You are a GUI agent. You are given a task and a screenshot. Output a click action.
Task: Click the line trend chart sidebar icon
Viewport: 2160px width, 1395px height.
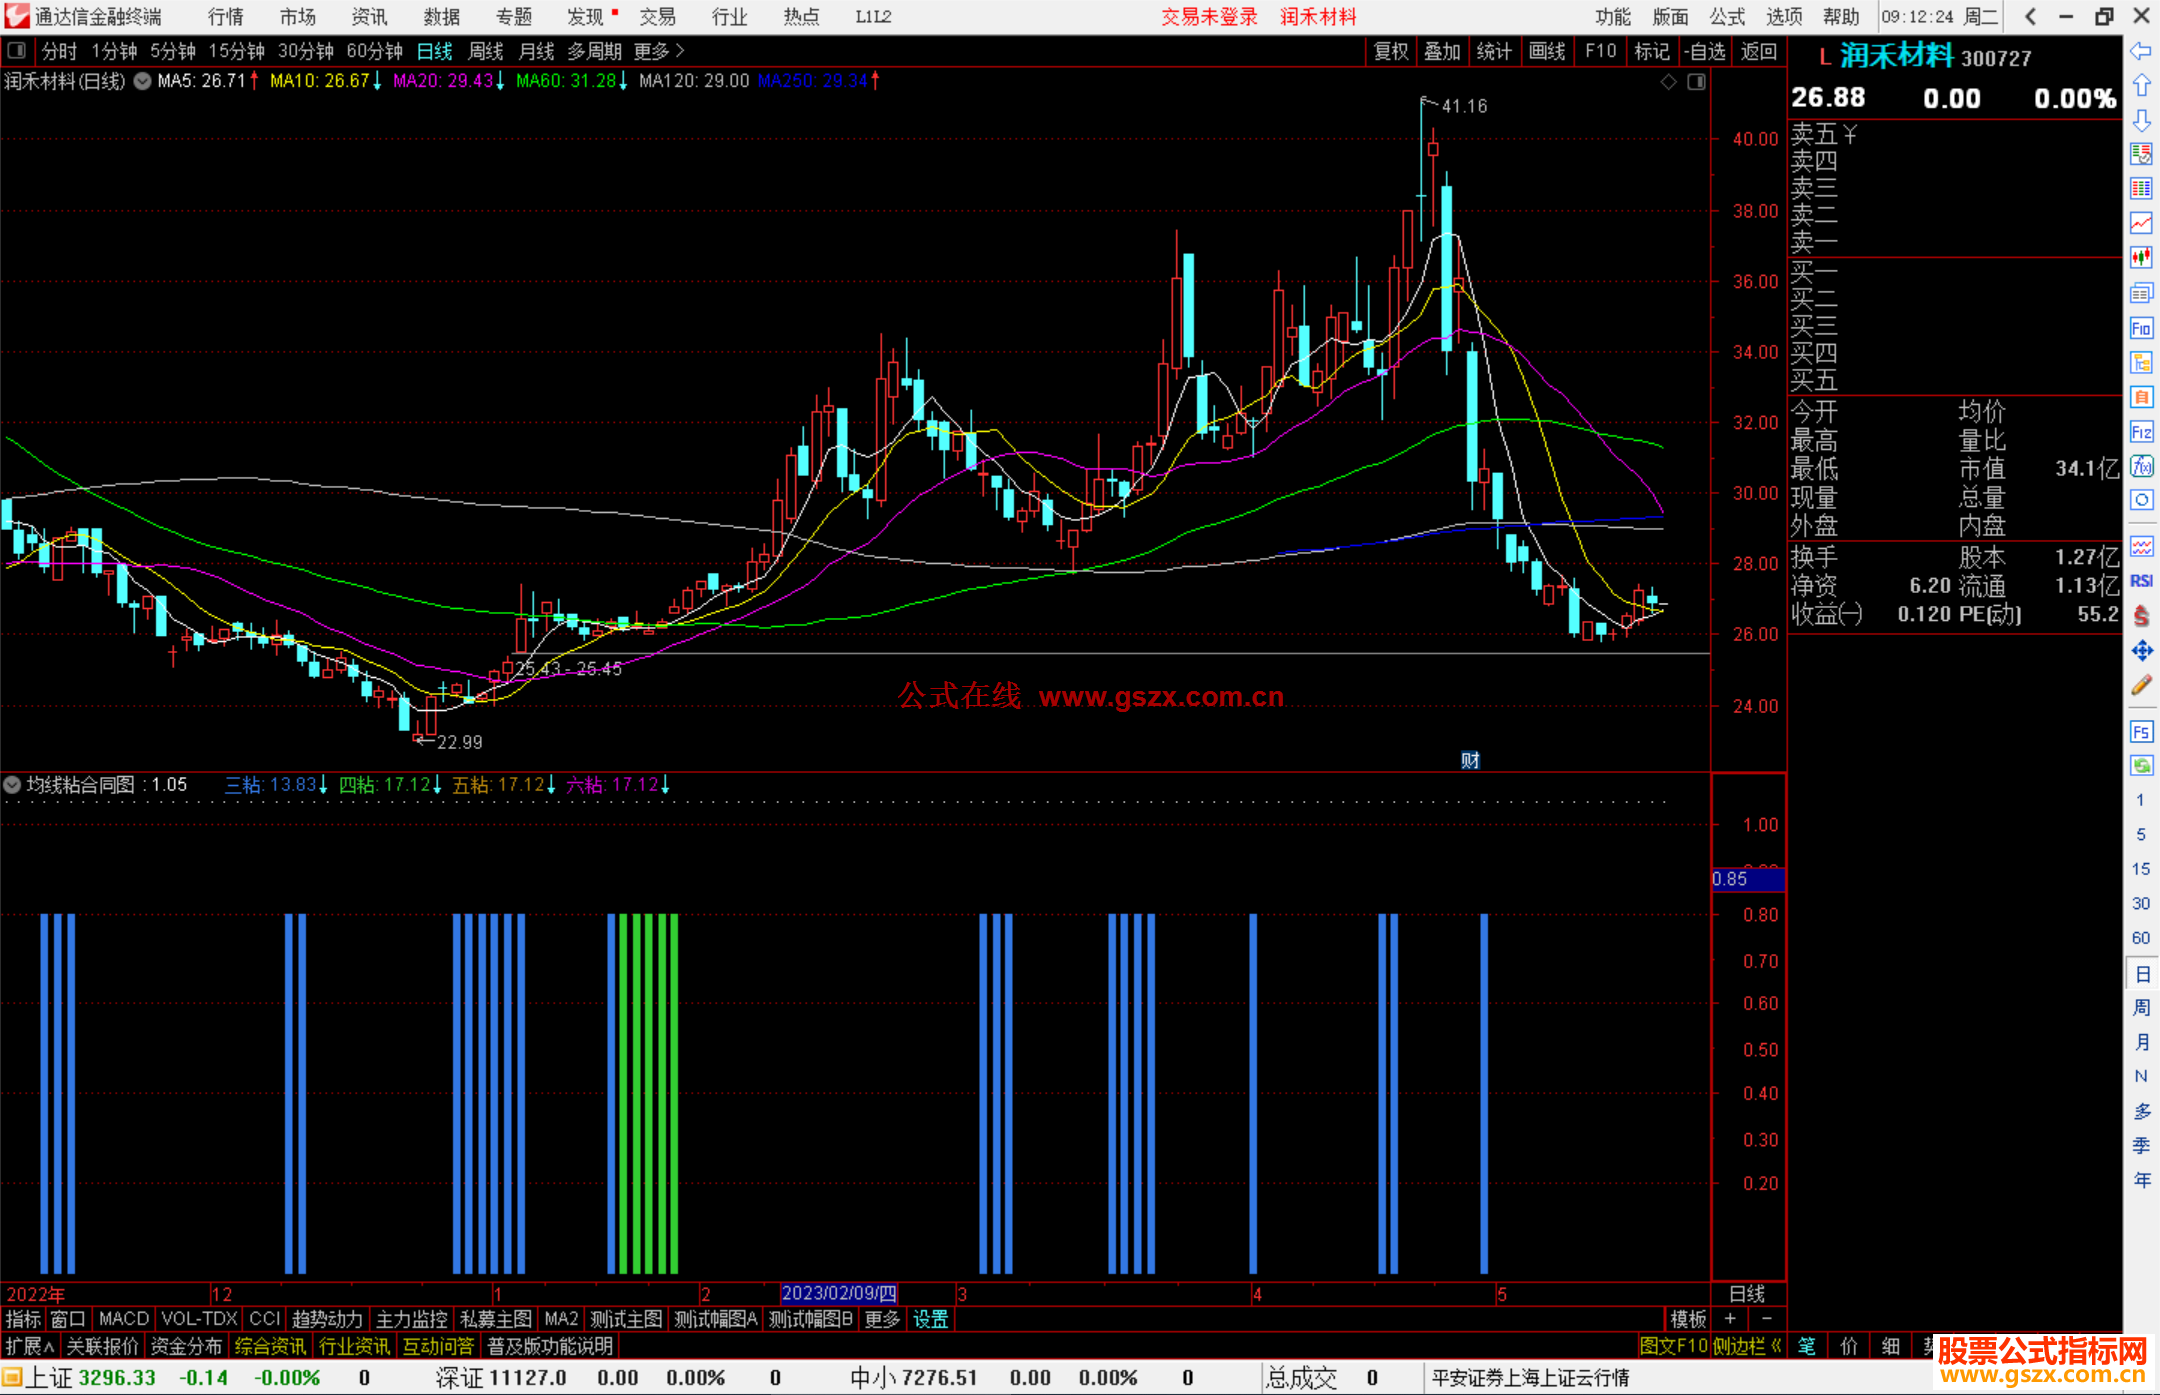click(x=2141, y=223)
